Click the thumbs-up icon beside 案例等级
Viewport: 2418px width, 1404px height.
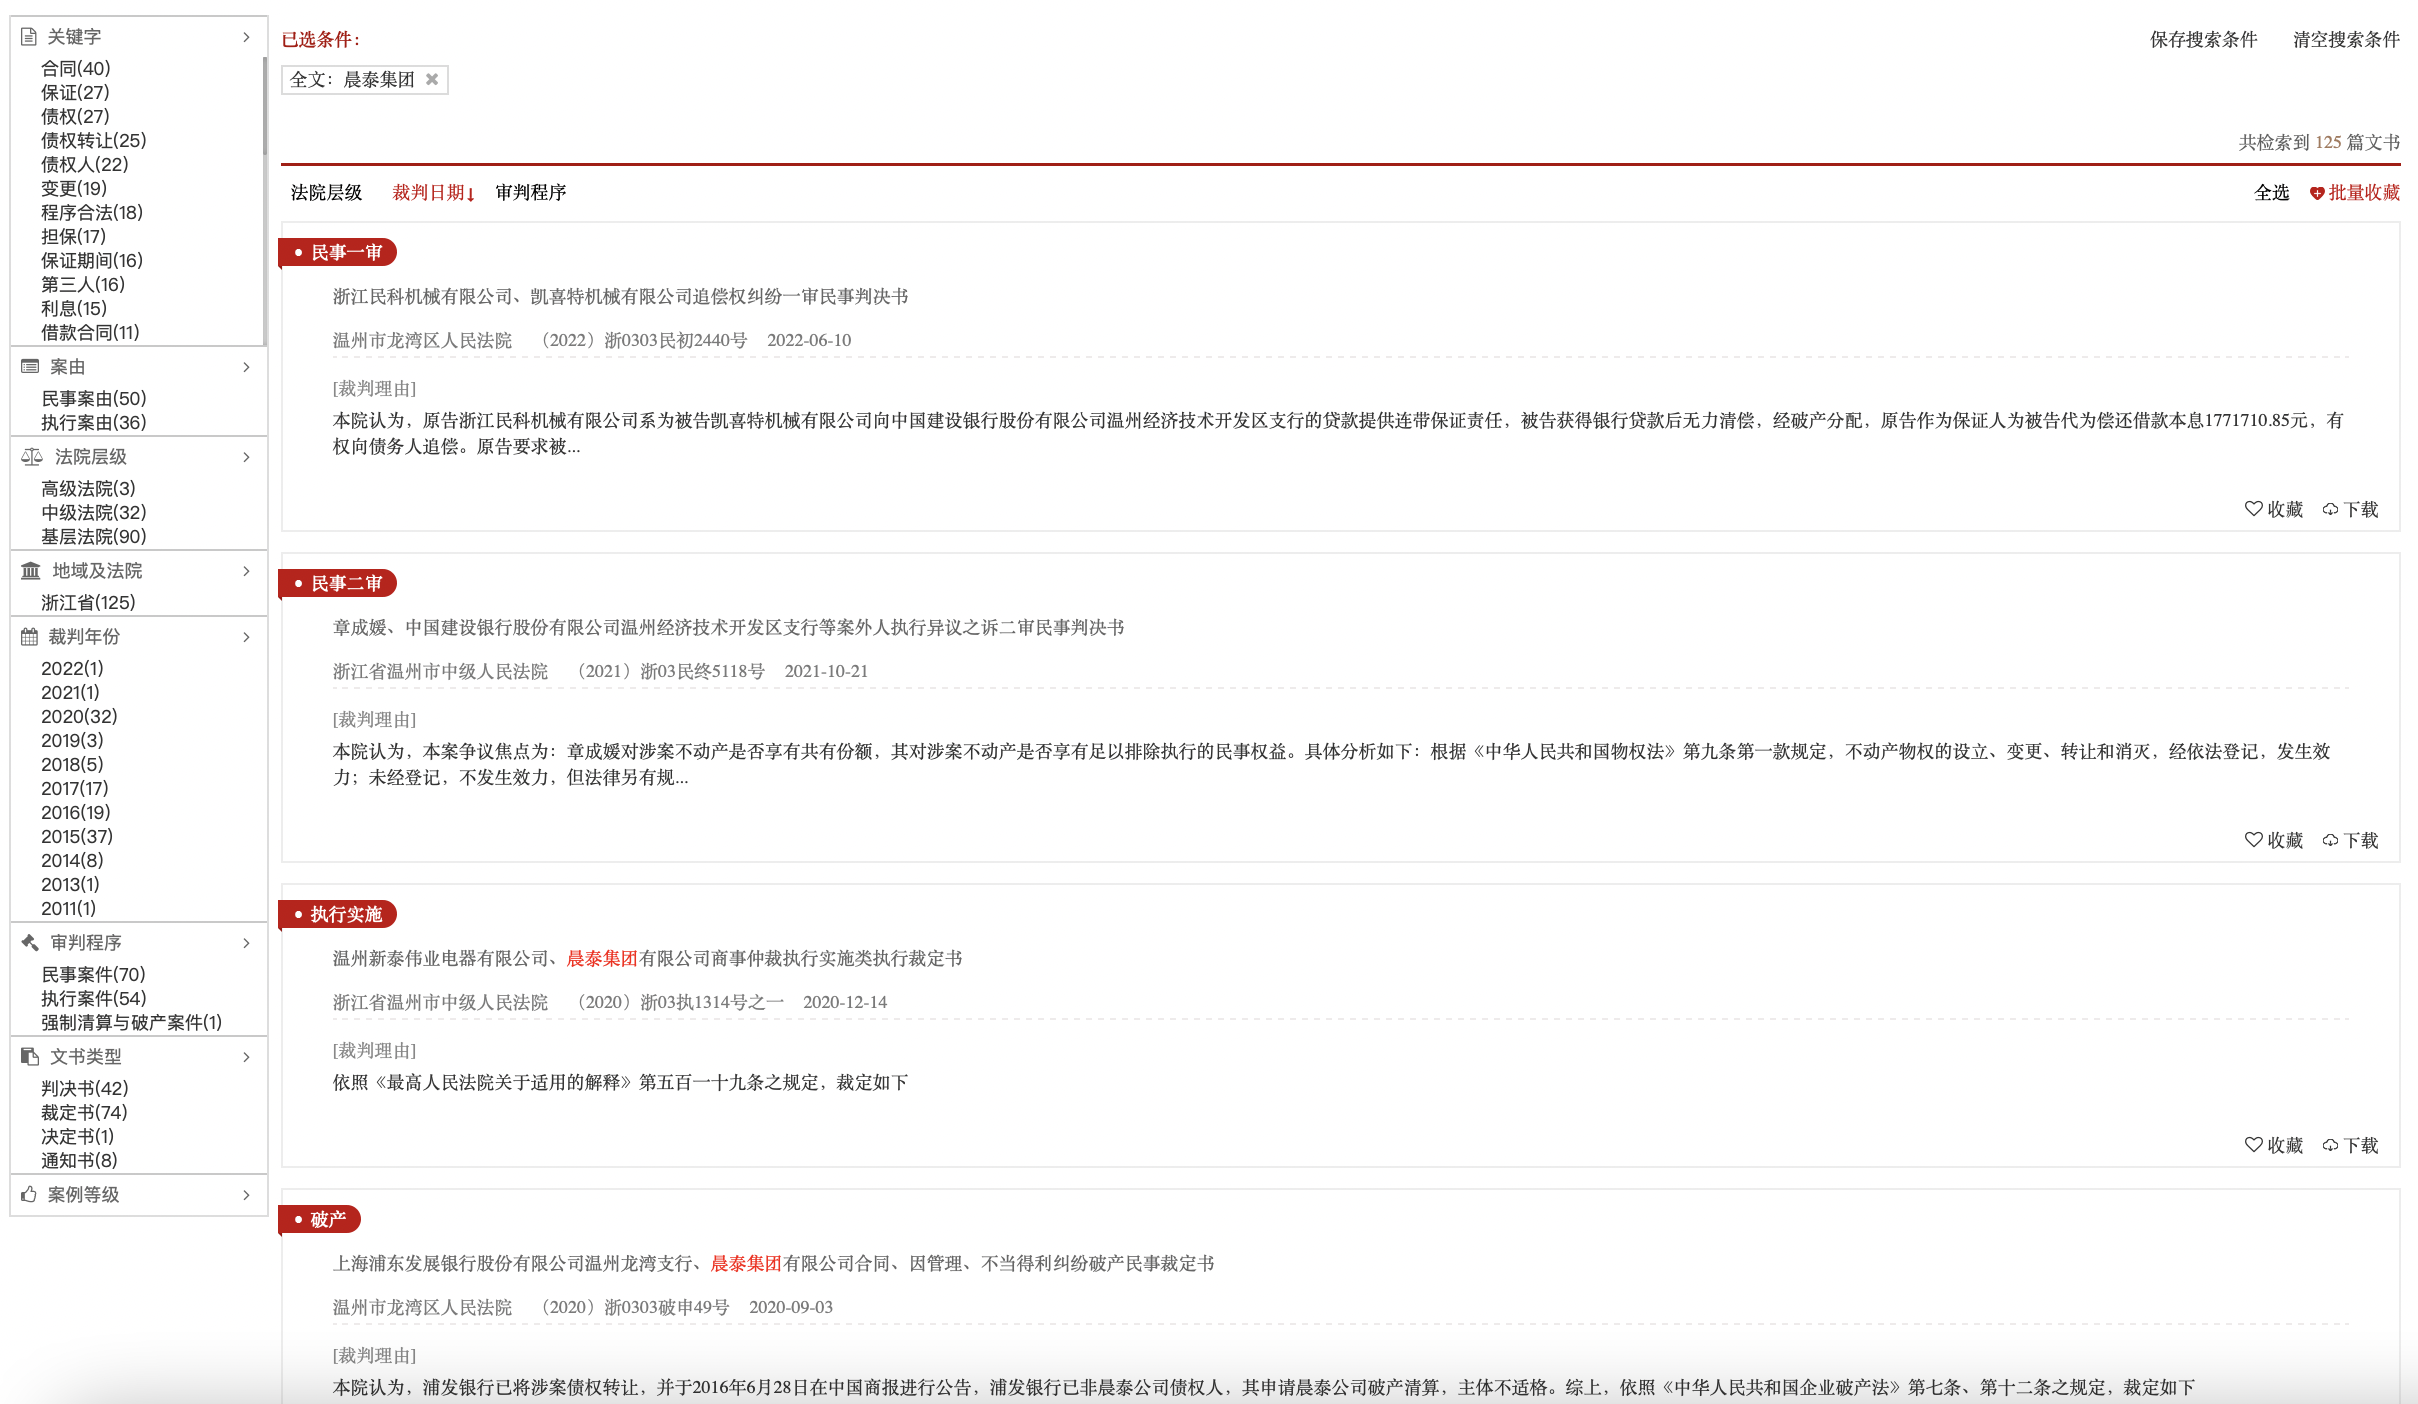tap(29, 1195)
